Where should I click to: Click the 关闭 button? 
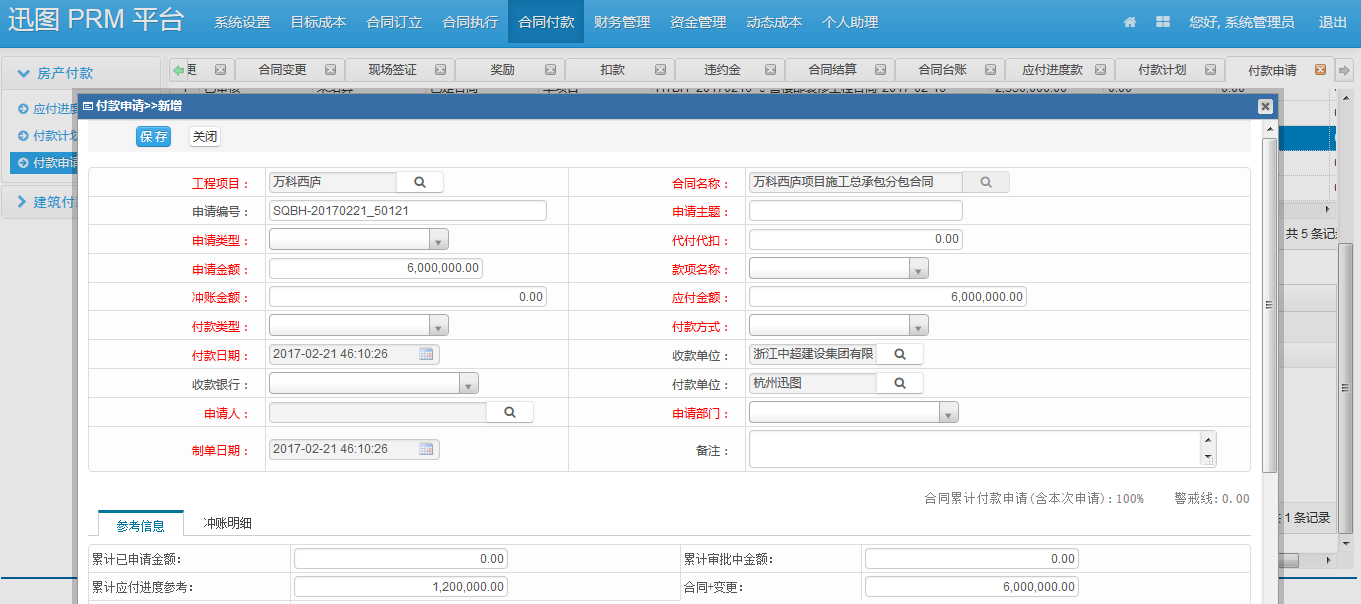click(x=205, y=137)
